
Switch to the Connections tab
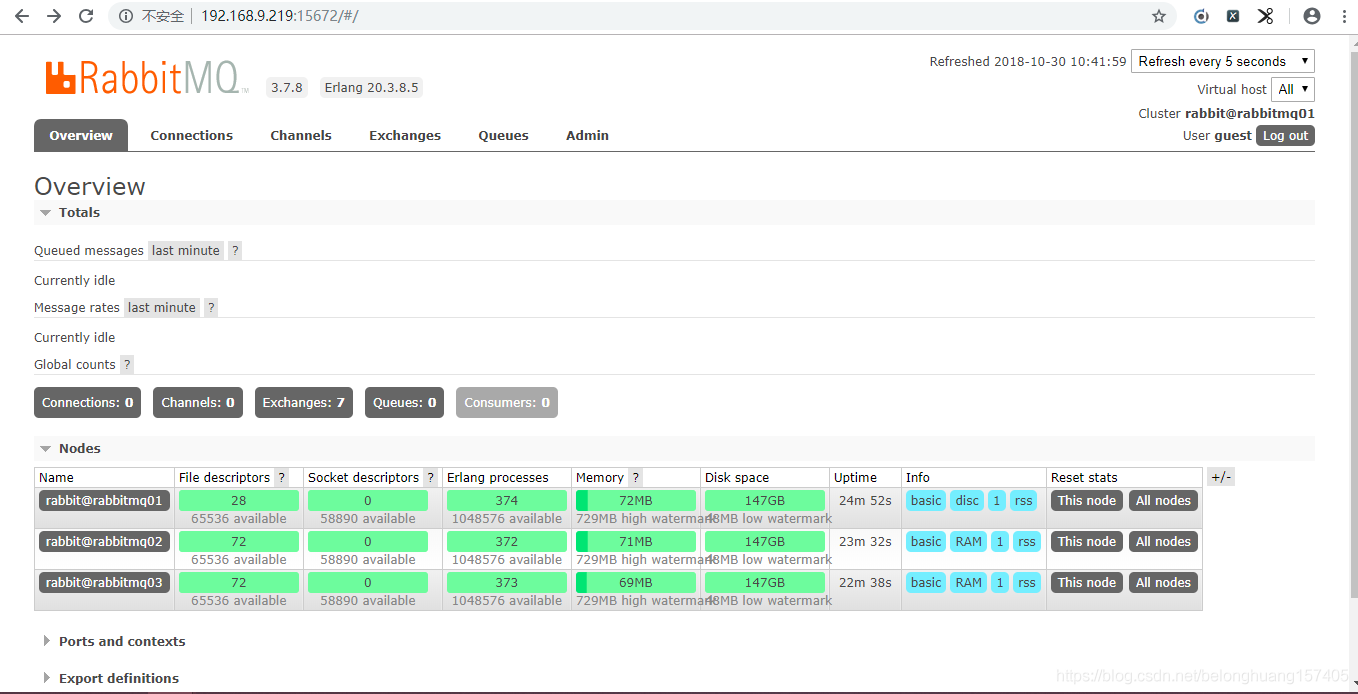tap(192, 135)
